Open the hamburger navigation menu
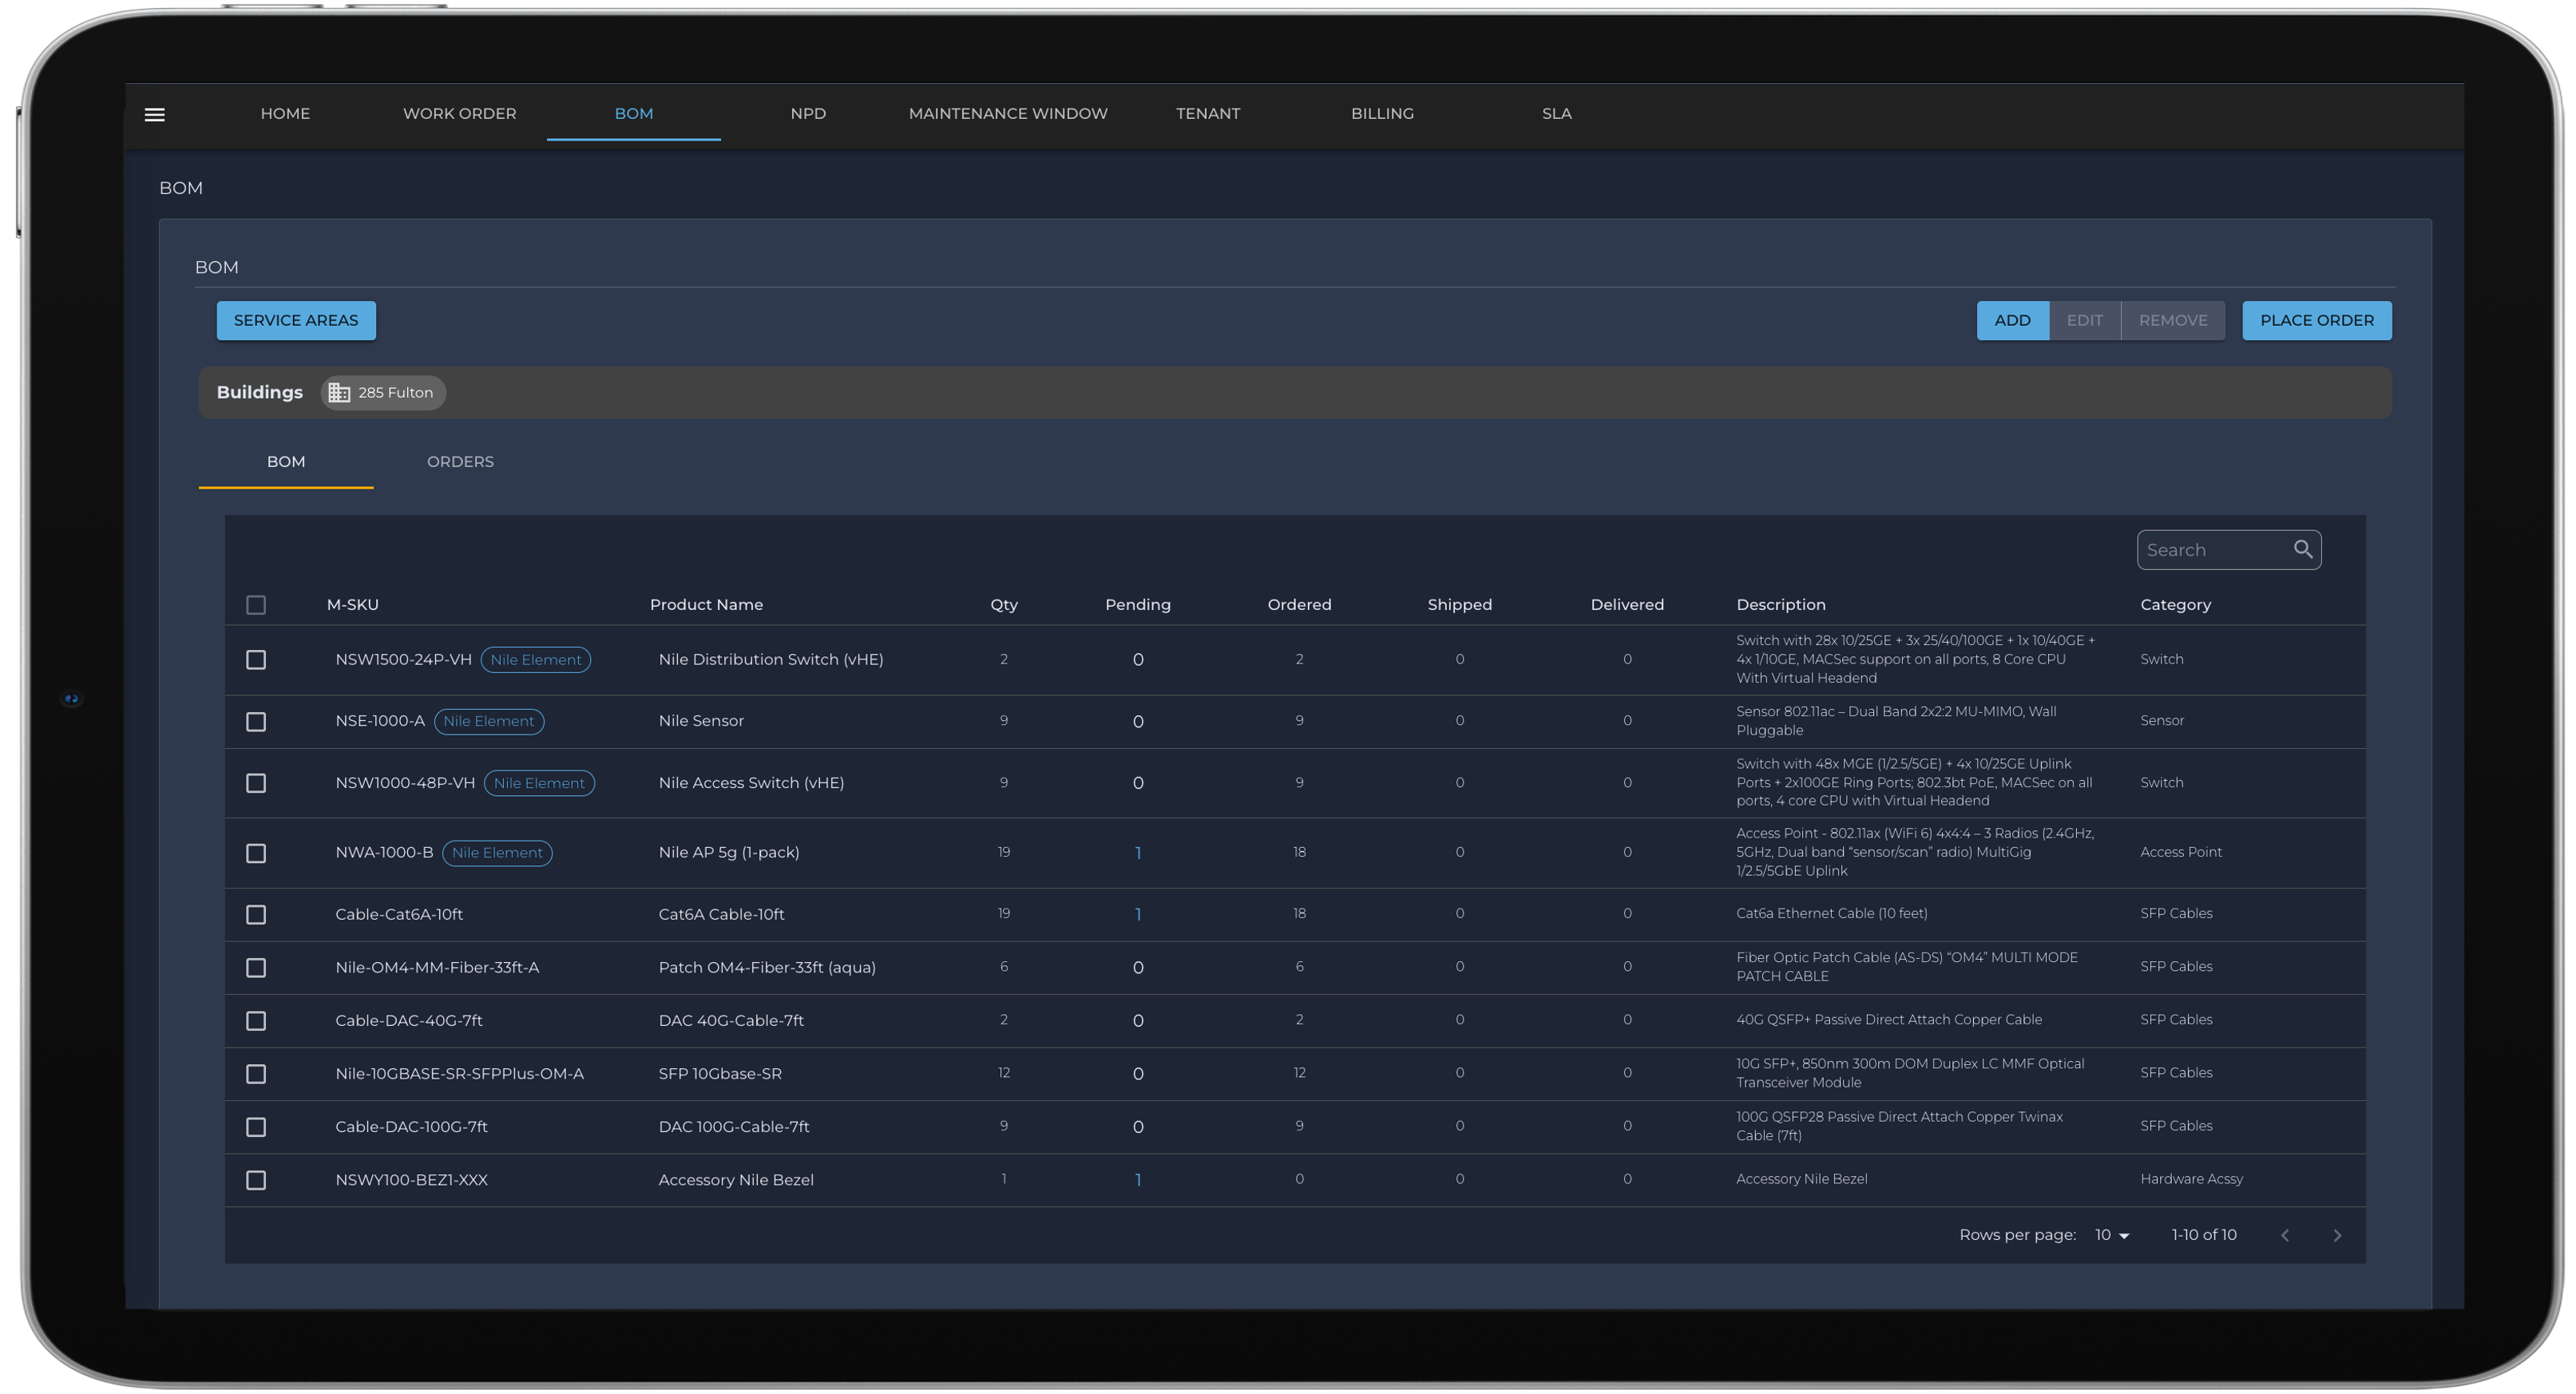 (x=154, y=114)
